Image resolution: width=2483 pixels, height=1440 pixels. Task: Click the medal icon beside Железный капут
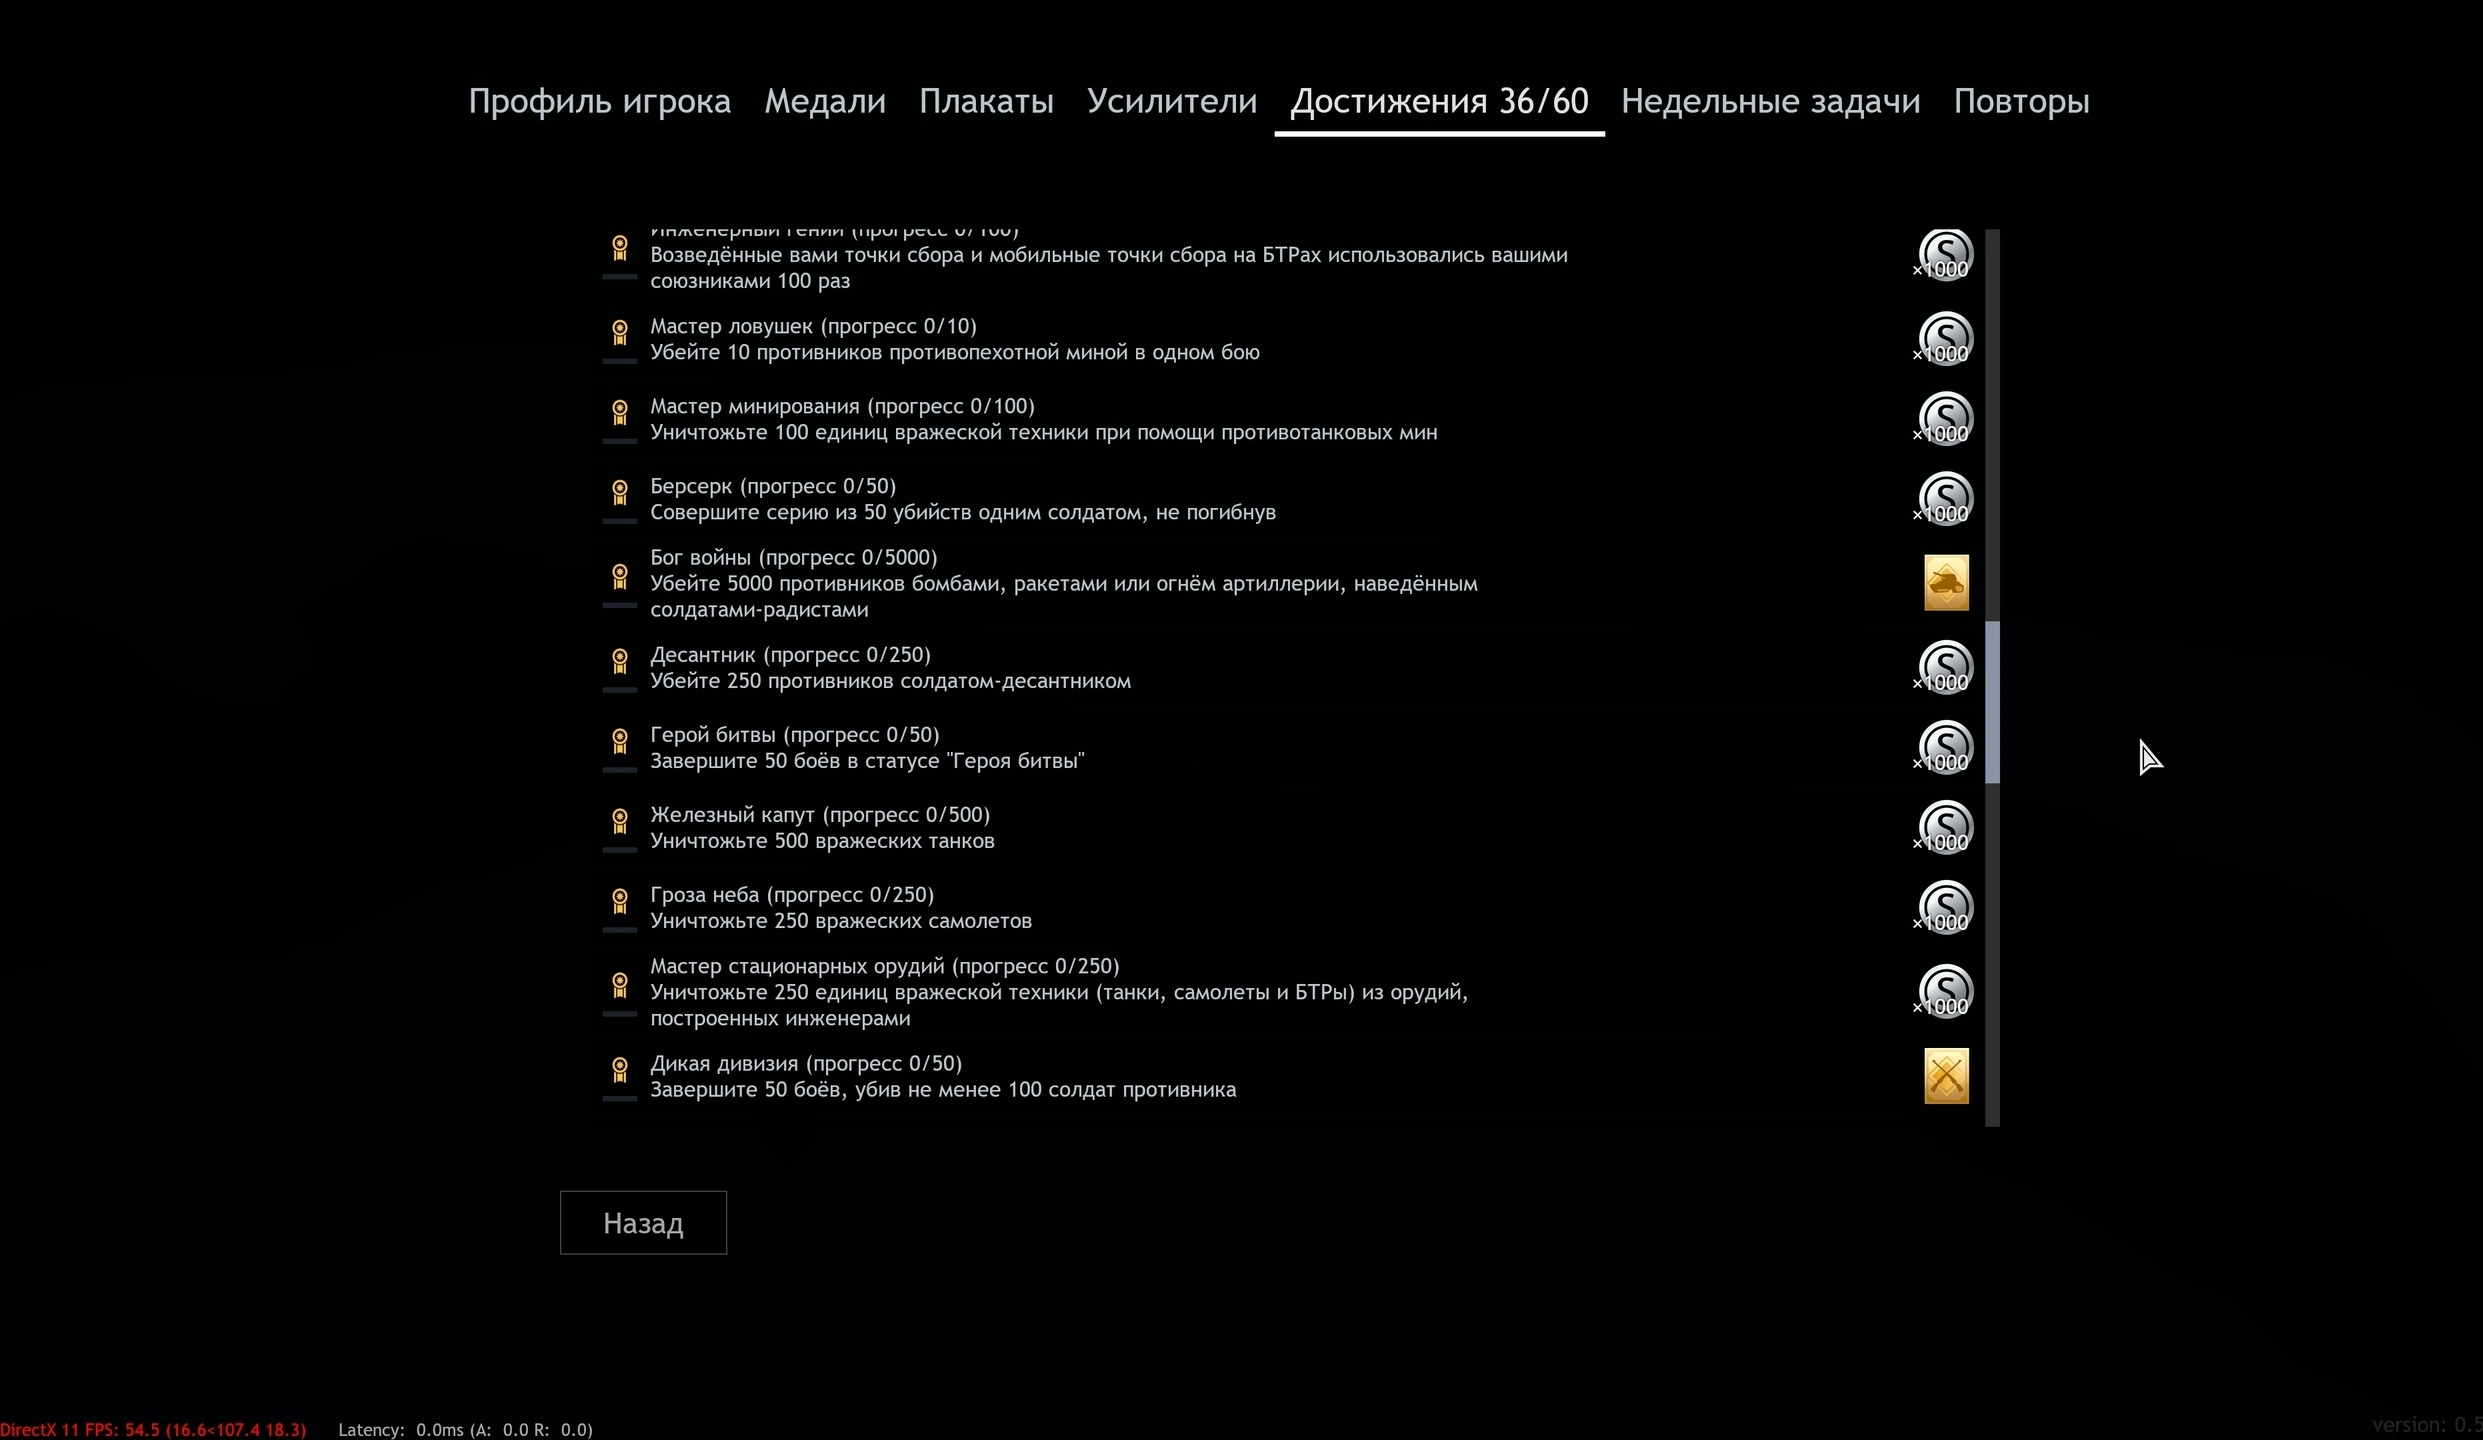(x=620, y=821)
